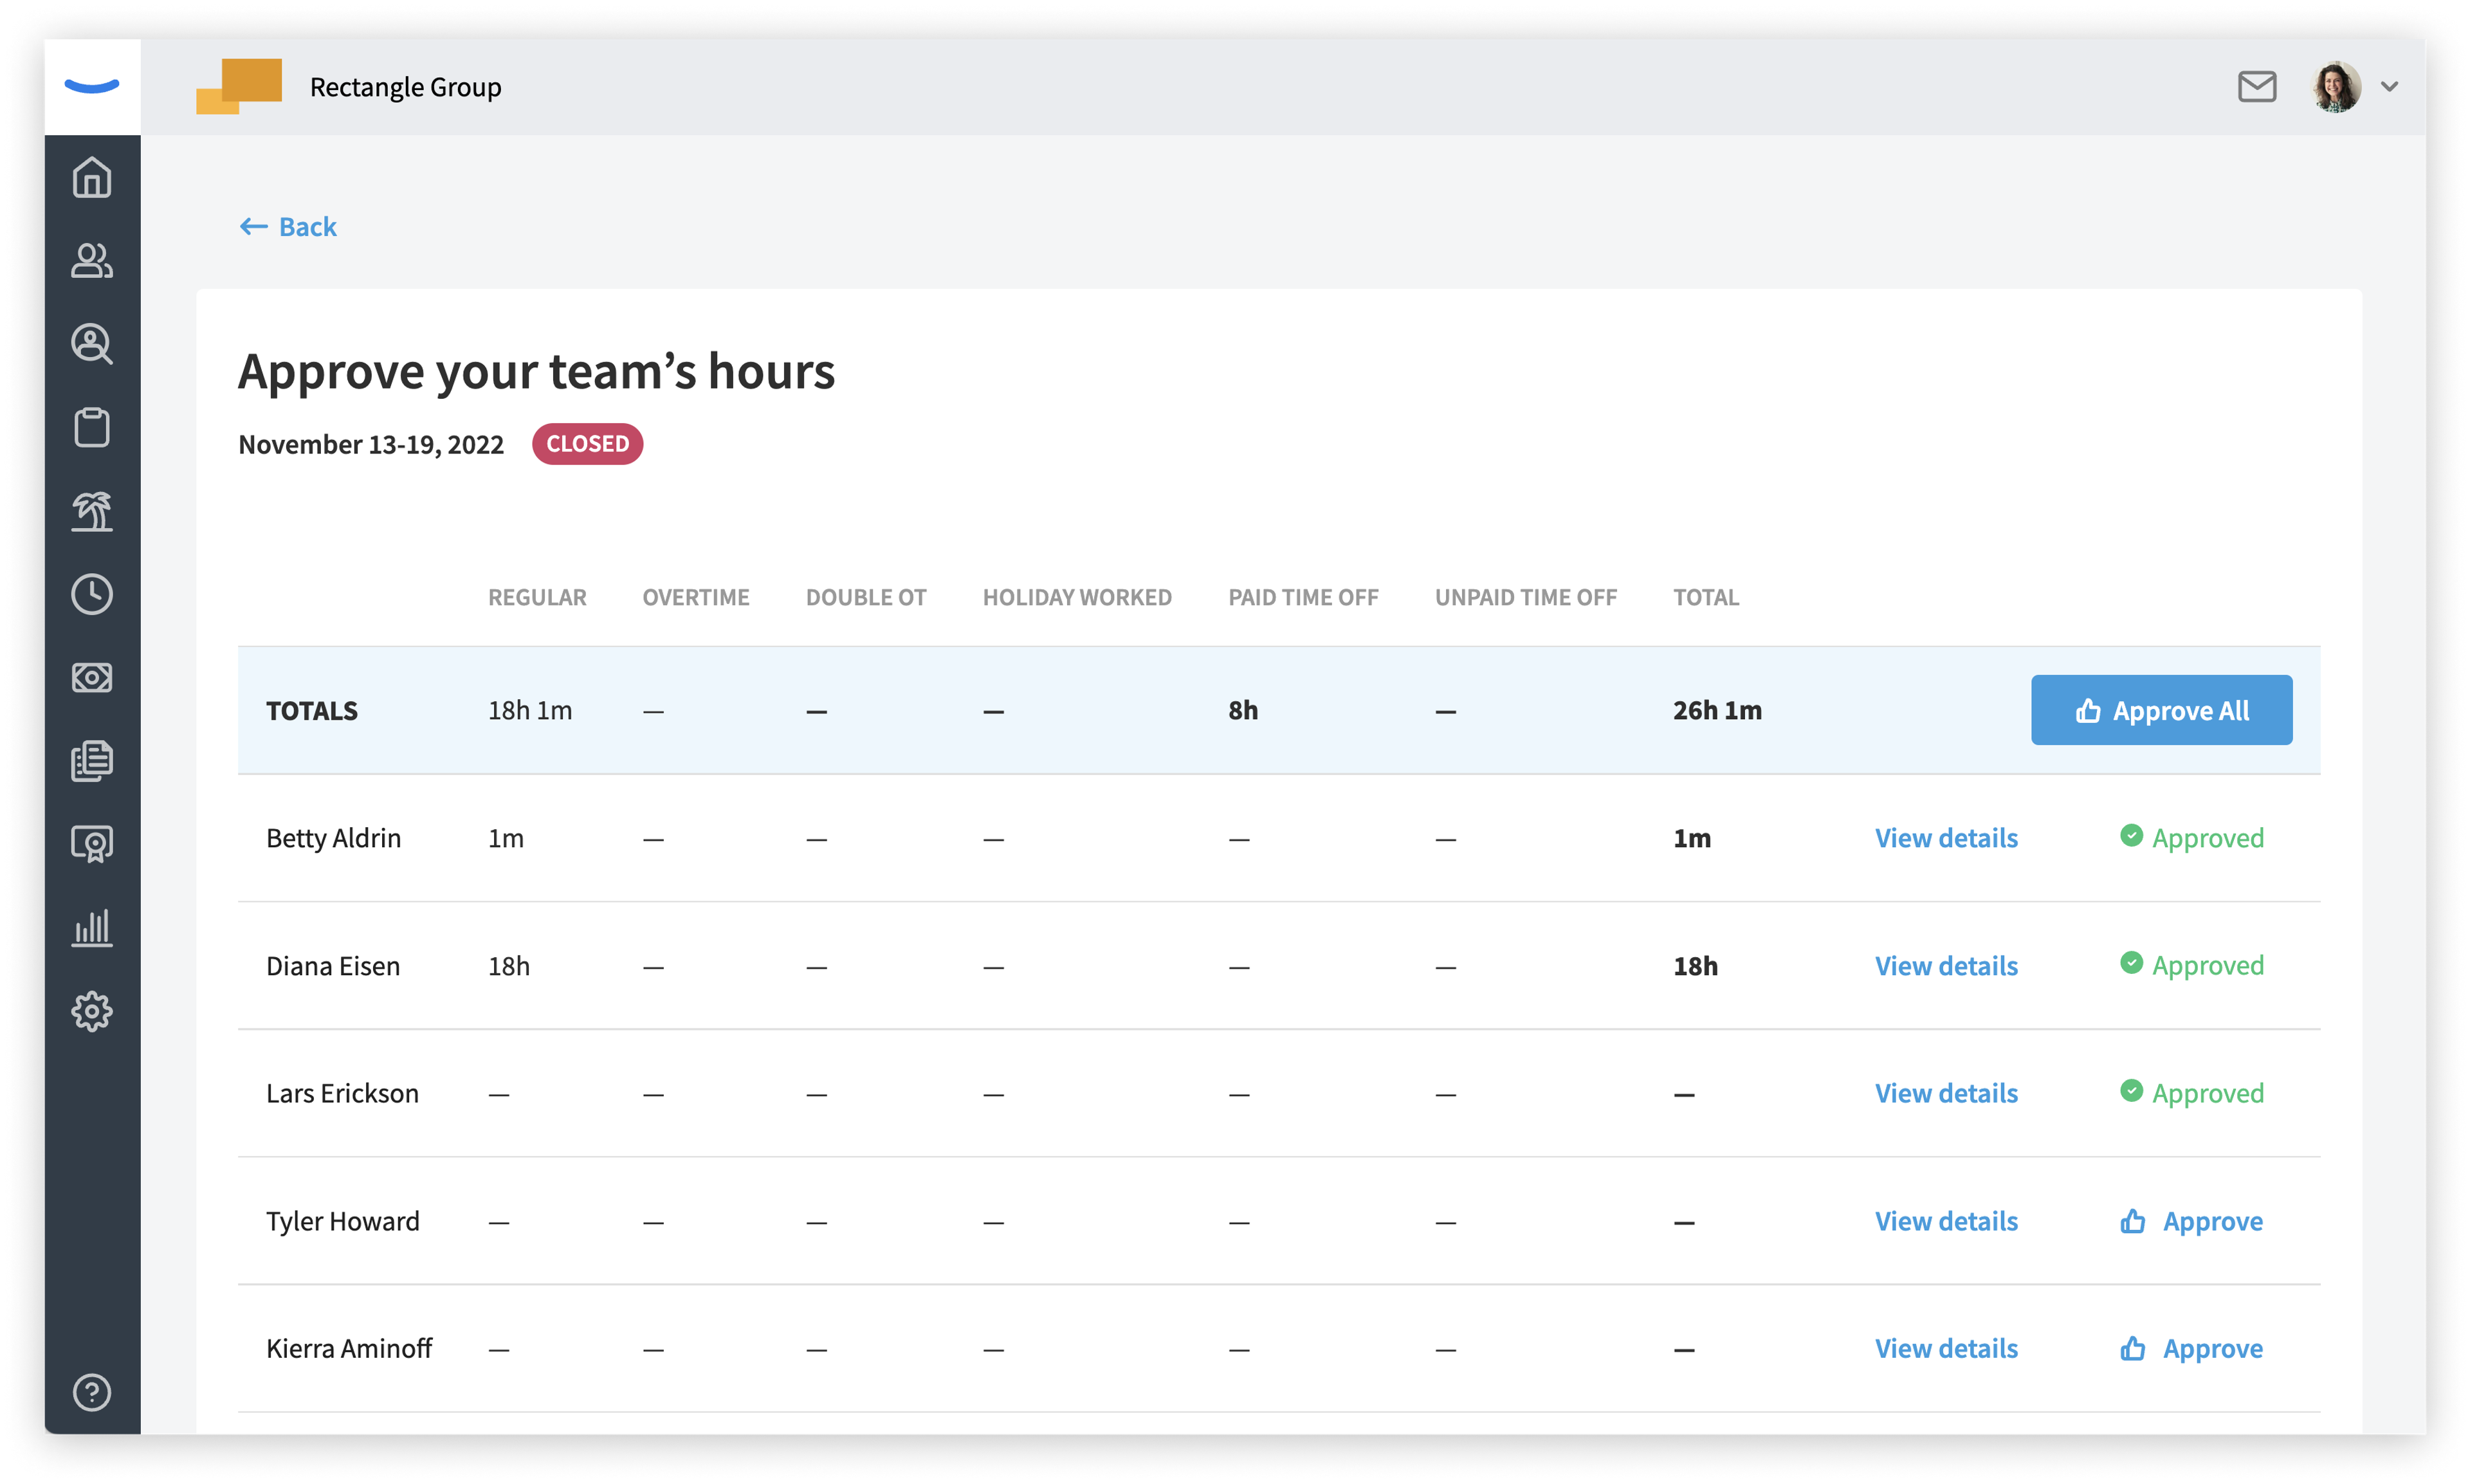This screenshot has width=2470, height=1484.
Task: Open the certificate icon in sidebar
Action: click(x=92, y=844)
